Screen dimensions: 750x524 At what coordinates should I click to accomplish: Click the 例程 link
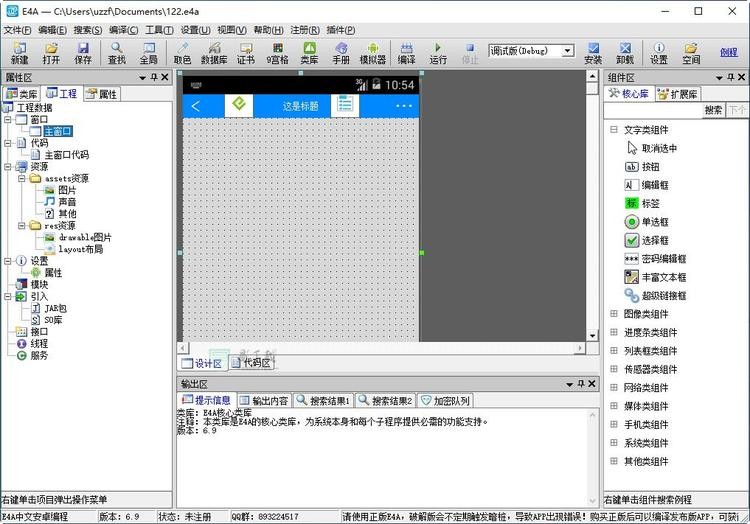pos(729,52)
